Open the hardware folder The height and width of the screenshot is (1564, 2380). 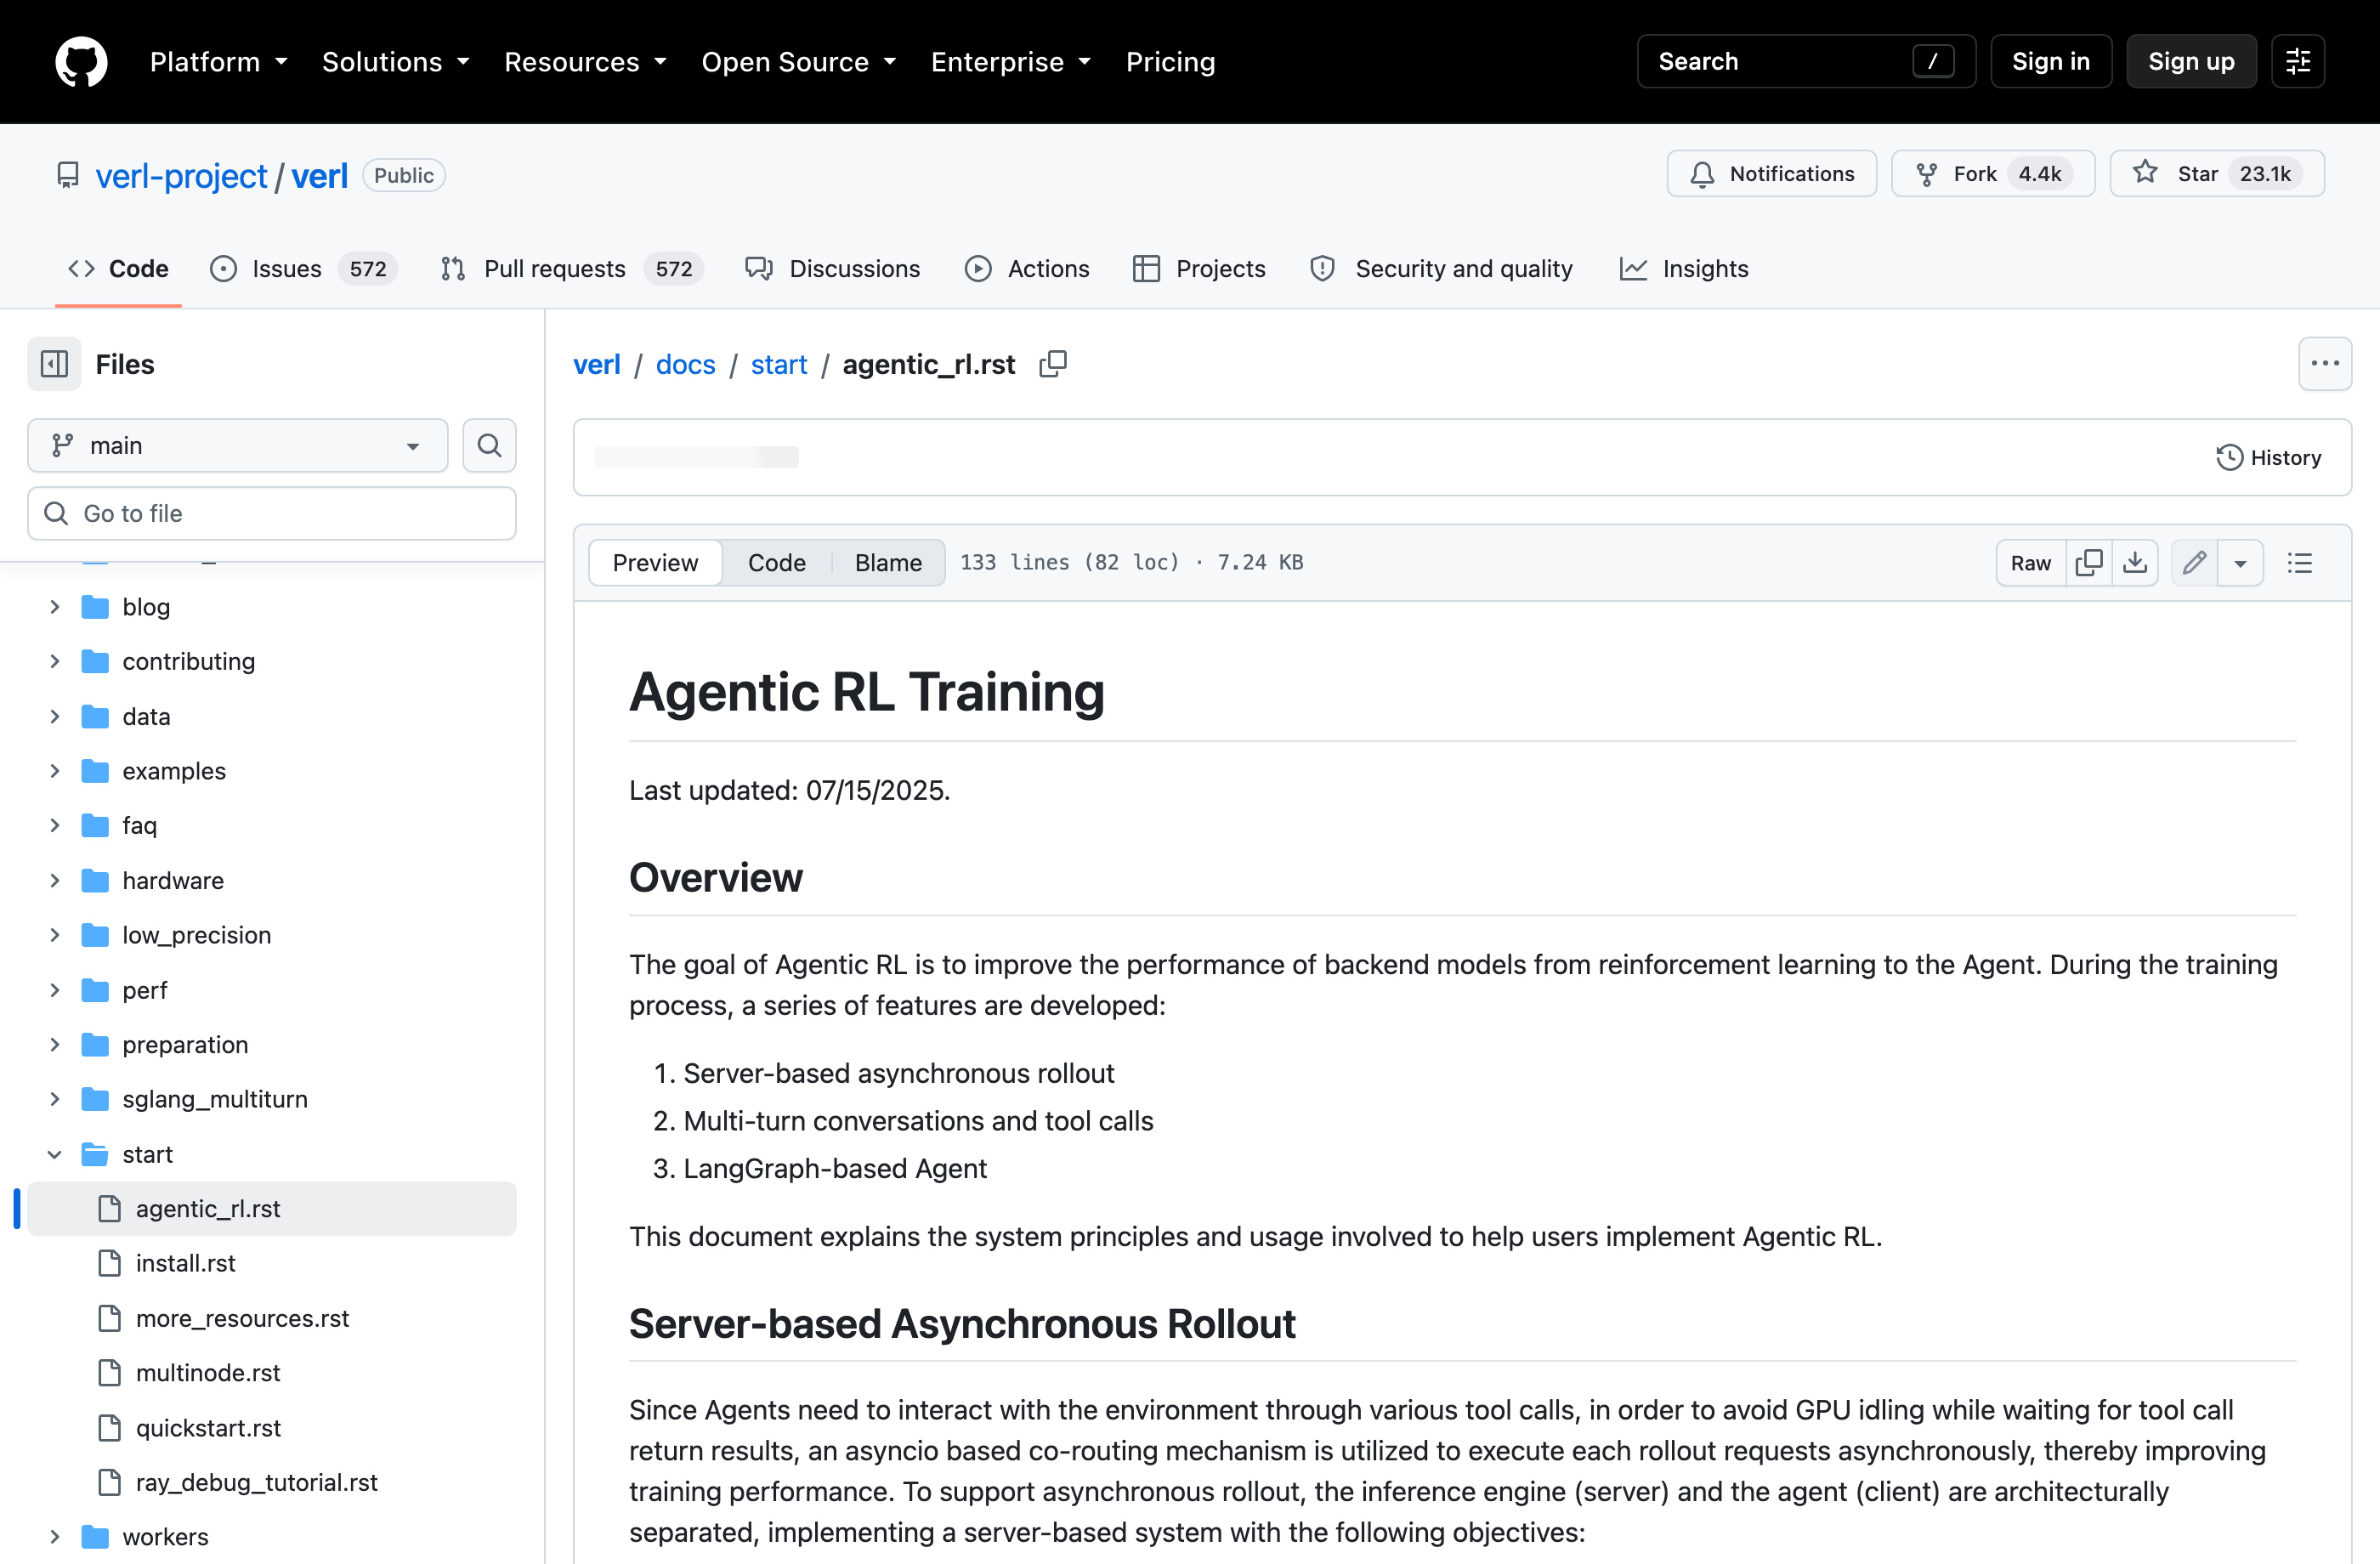point(272,880)
